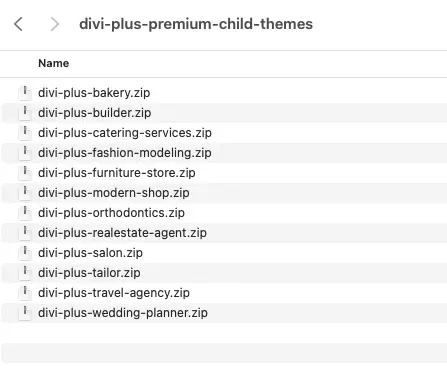This screenshot has height=378, width=447.
Task: Select the archive icon next to divi-plus-modern-shop.zip
Action: tap(25, 193)
